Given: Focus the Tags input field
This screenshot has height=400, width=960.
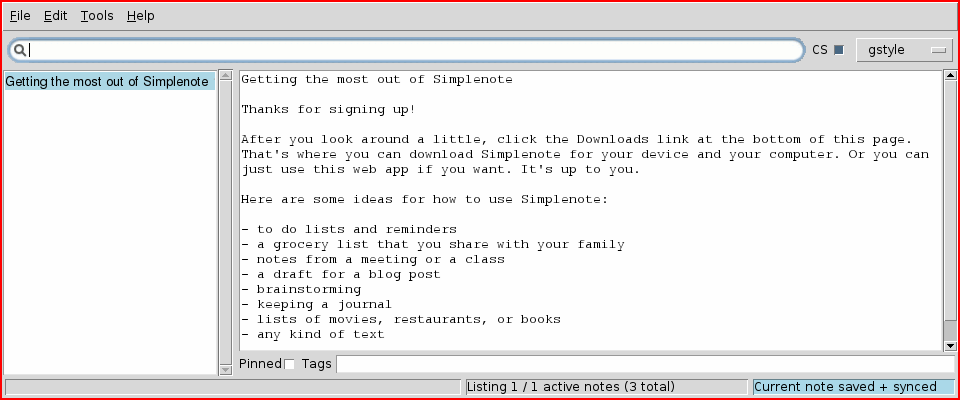Looking at the screenshot, I should coord(645,364).
